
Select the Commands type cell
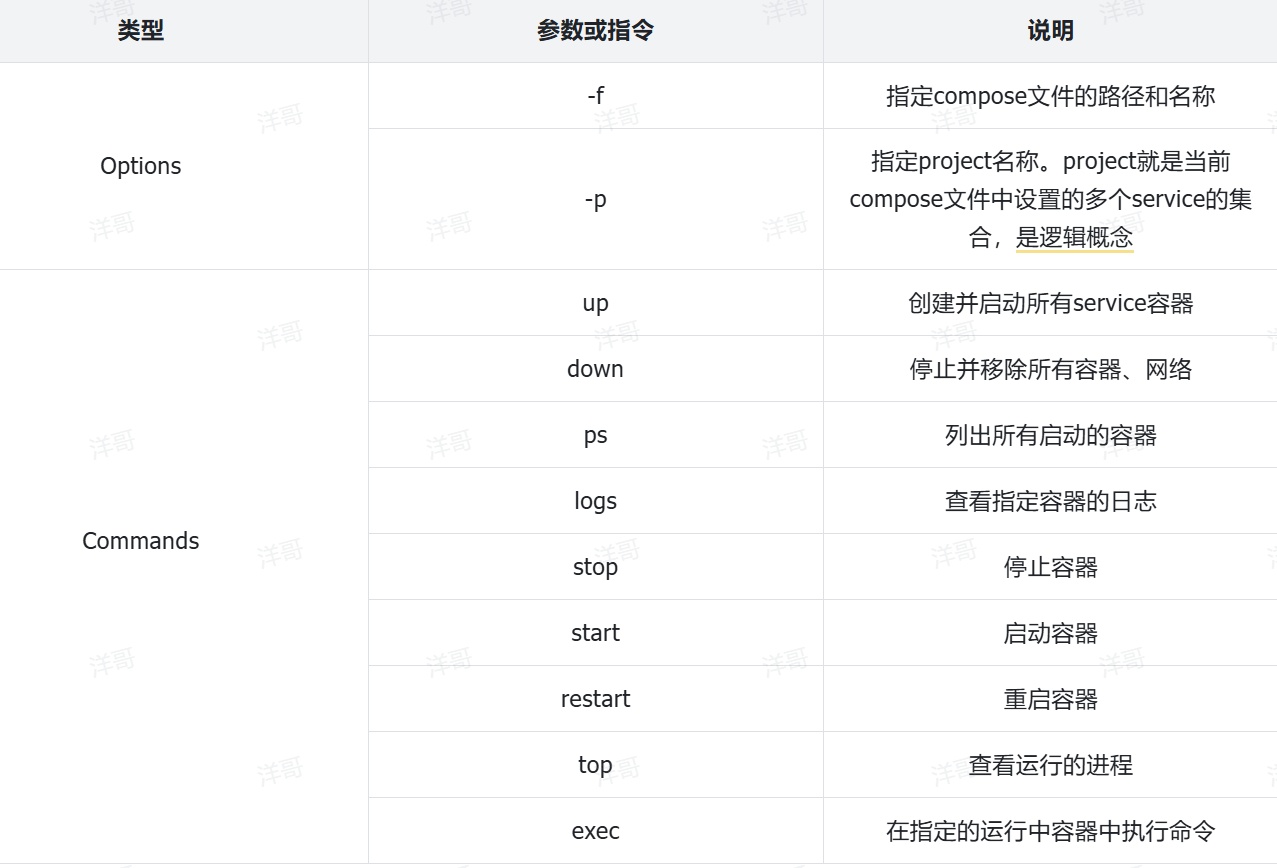[141, 541]
